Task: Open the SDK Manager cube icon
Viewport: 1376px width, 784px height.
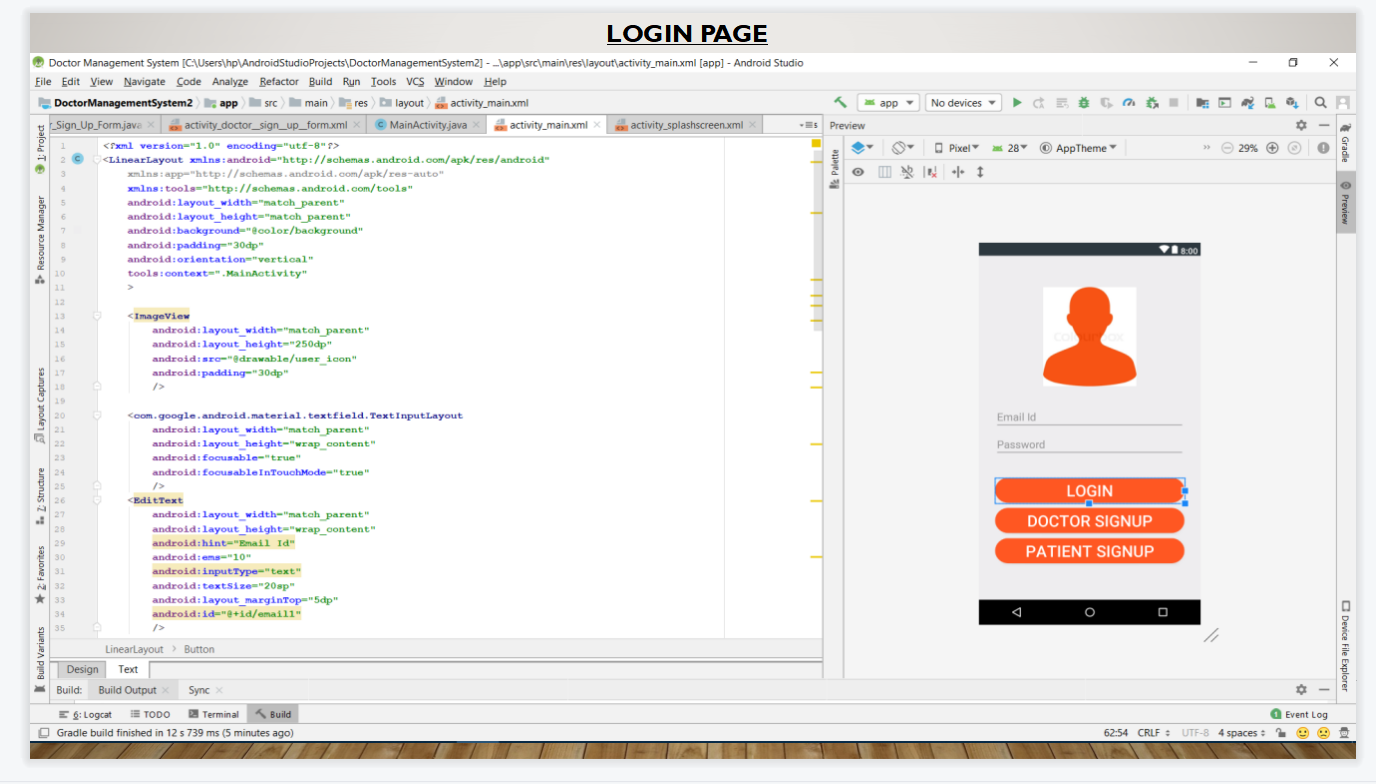Action: click(1292, 103)
